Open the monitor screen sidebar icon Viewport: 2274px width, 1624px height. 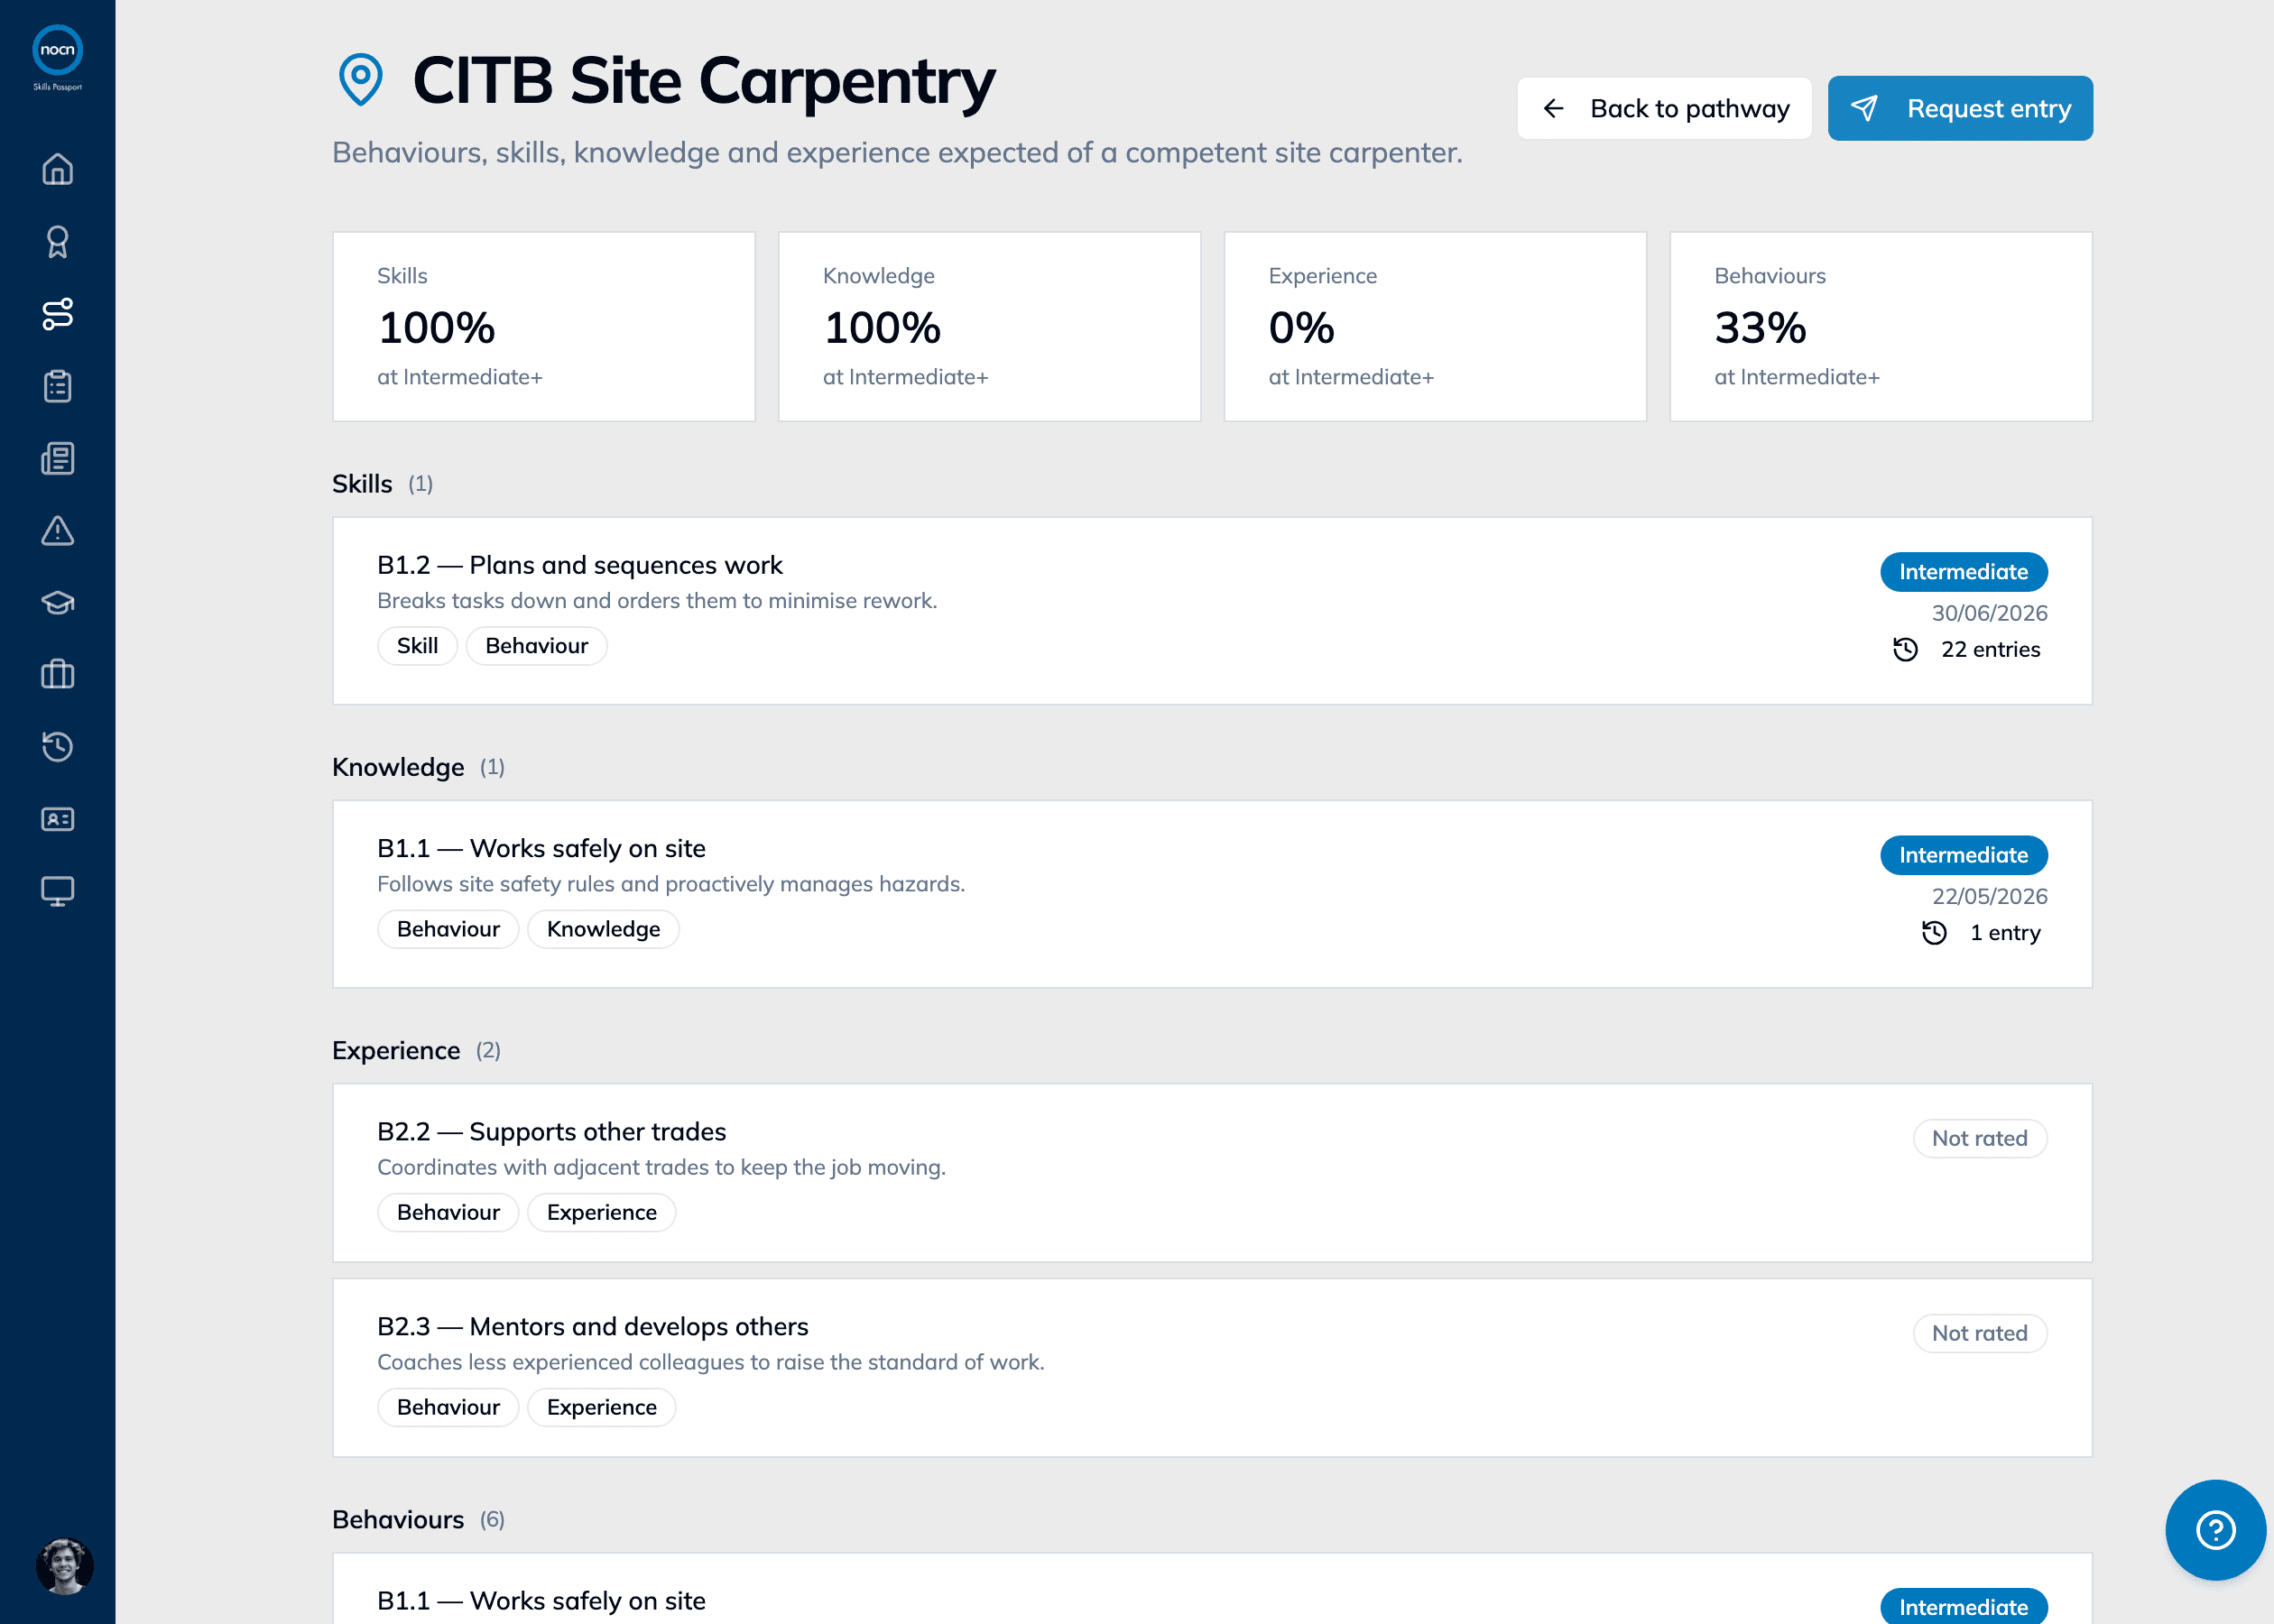pyautogui.click(x=57, y=891)
